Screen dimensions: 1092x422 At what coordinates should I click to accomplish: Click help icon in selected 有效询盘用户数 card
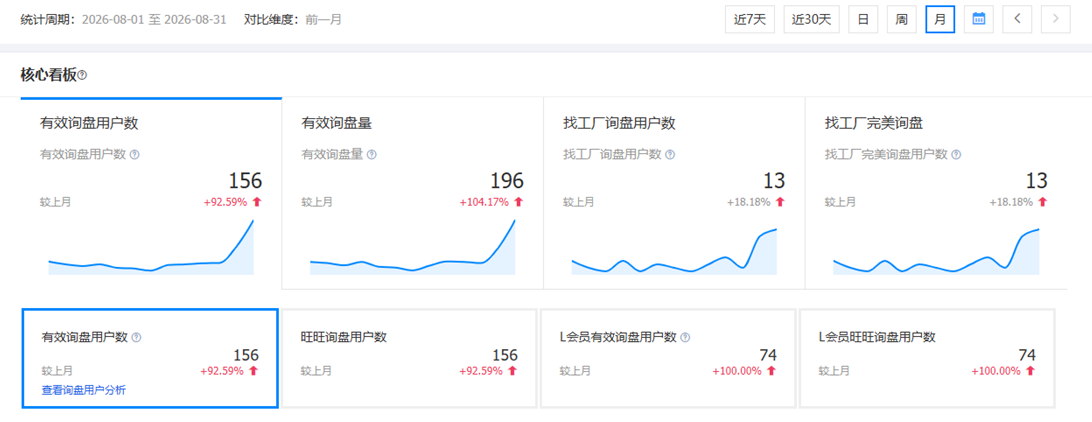tap(136, 337)
